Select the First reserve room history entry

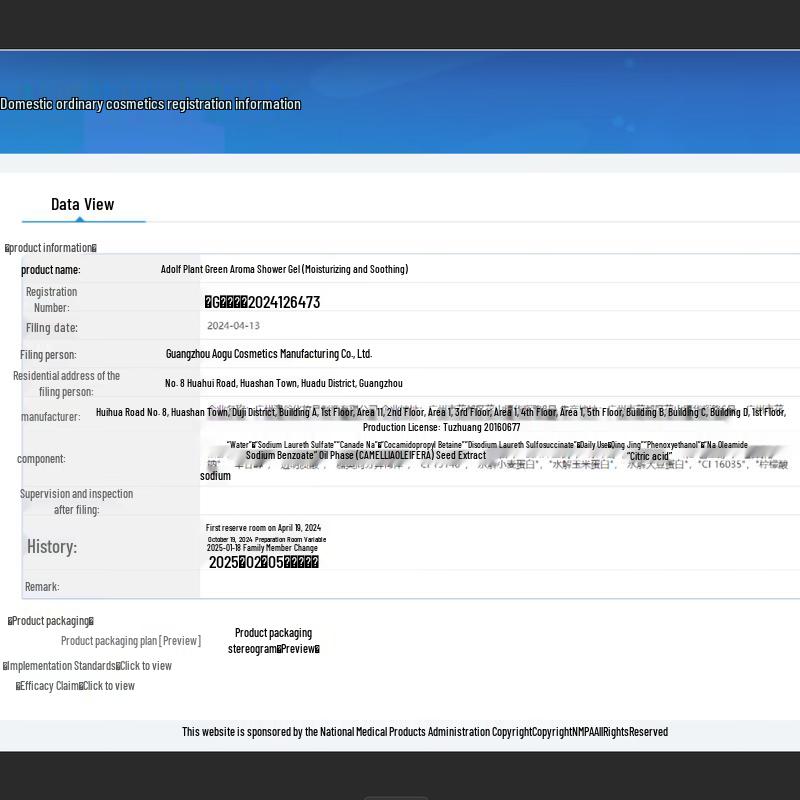[263, 528]
